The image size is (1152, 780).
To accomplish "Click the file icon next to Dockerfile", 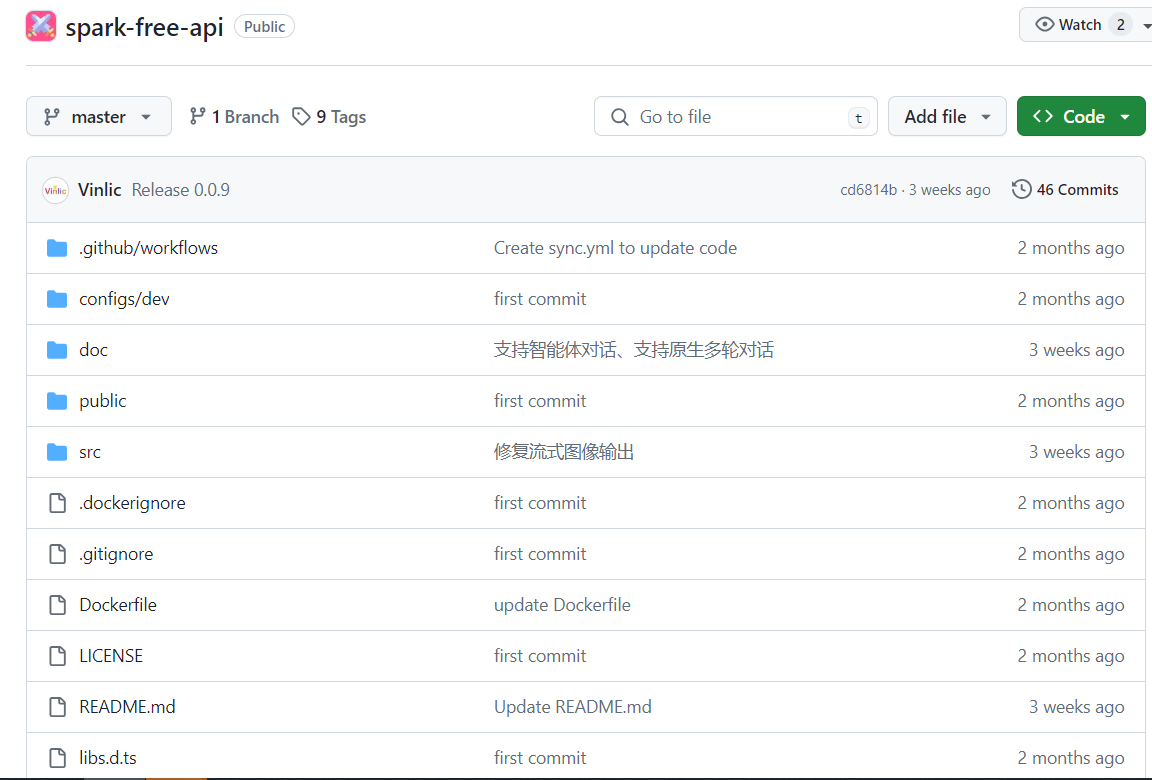I will [x=56, y=604].
